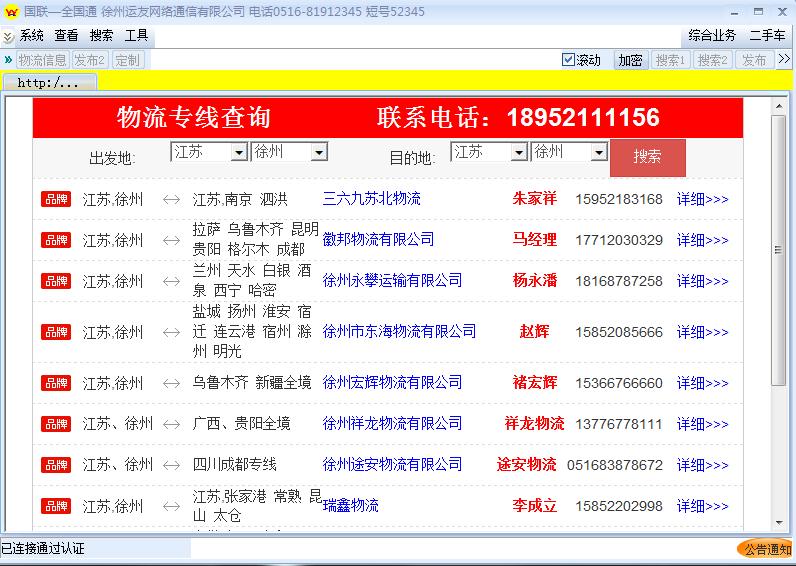
Task: Open 详细>>> for 马经理 row
Action: [703, 240]
